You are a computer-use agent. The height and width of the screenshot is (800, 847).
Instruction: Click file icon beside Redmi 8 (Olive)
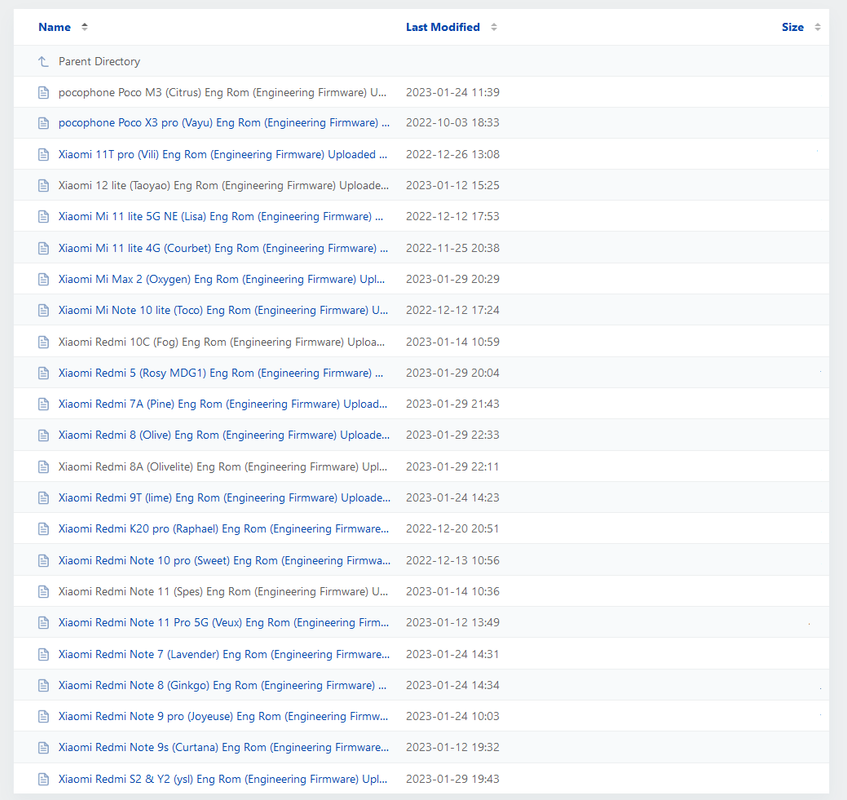[x=44, y=435]
